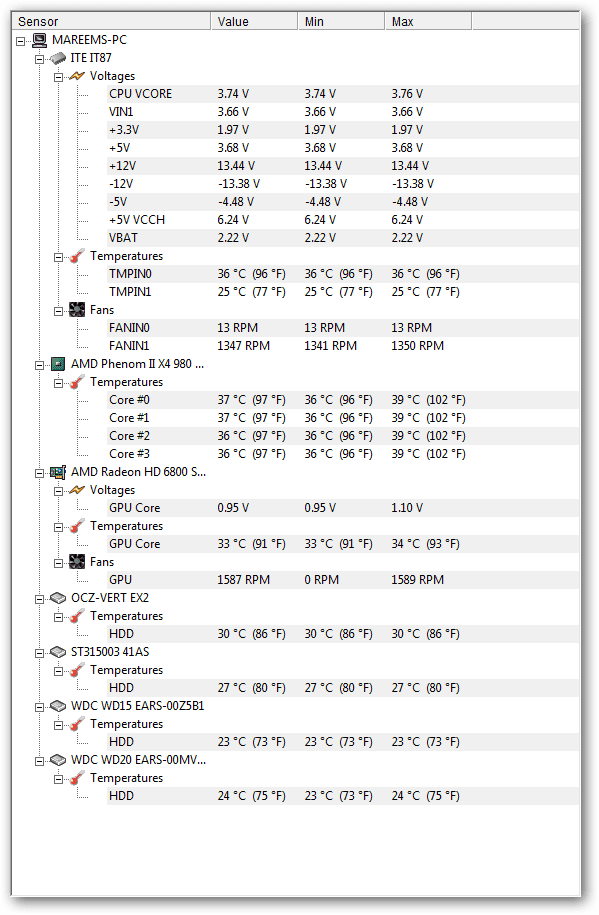Click the Value column header
This screenshot has height=915, width=599.
point(254,22)
